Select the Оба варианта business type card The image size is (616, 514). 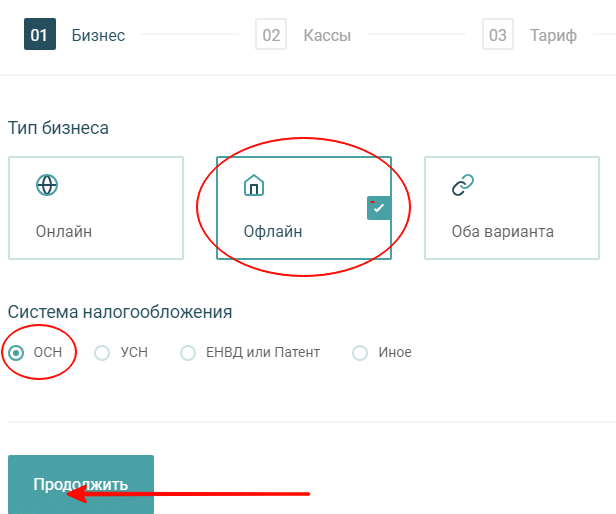pyautogui.click(x=512, y=208)
